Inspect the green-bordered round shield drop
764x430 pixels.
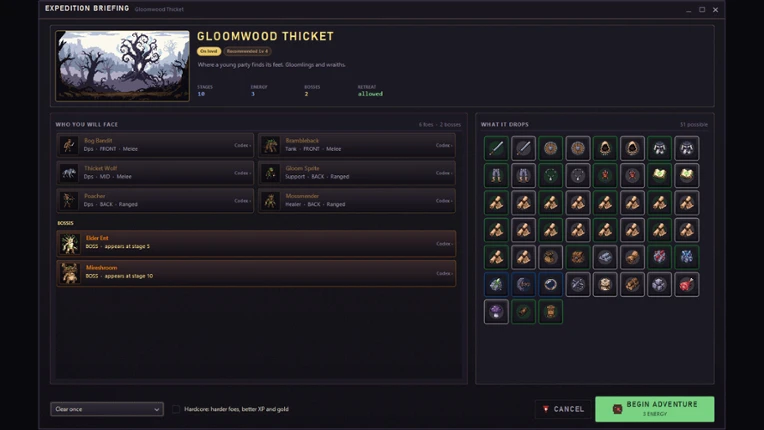551,148
